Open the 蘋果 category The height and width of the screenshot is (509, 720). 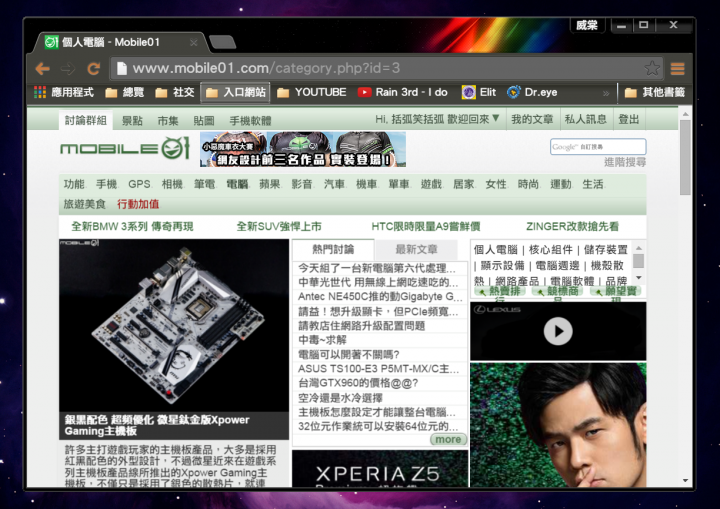[270, 184]
